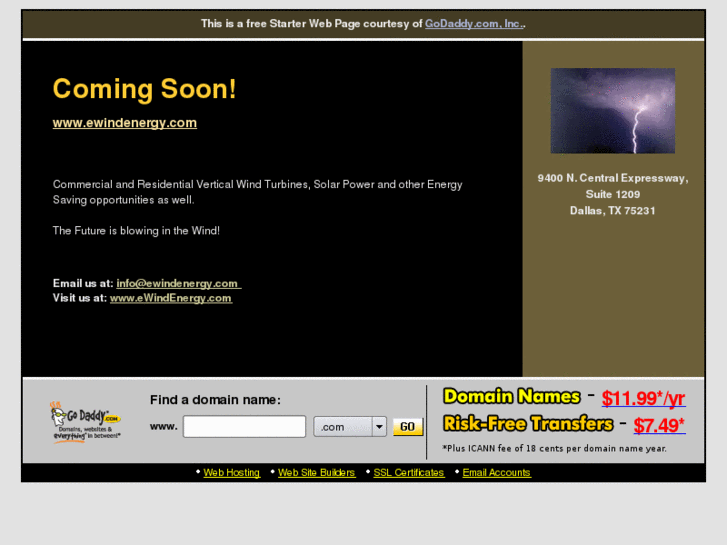This screenshot has width=727, height=545.
Task: Click the ICANN fee footnote text
Action: coord(555,449)
